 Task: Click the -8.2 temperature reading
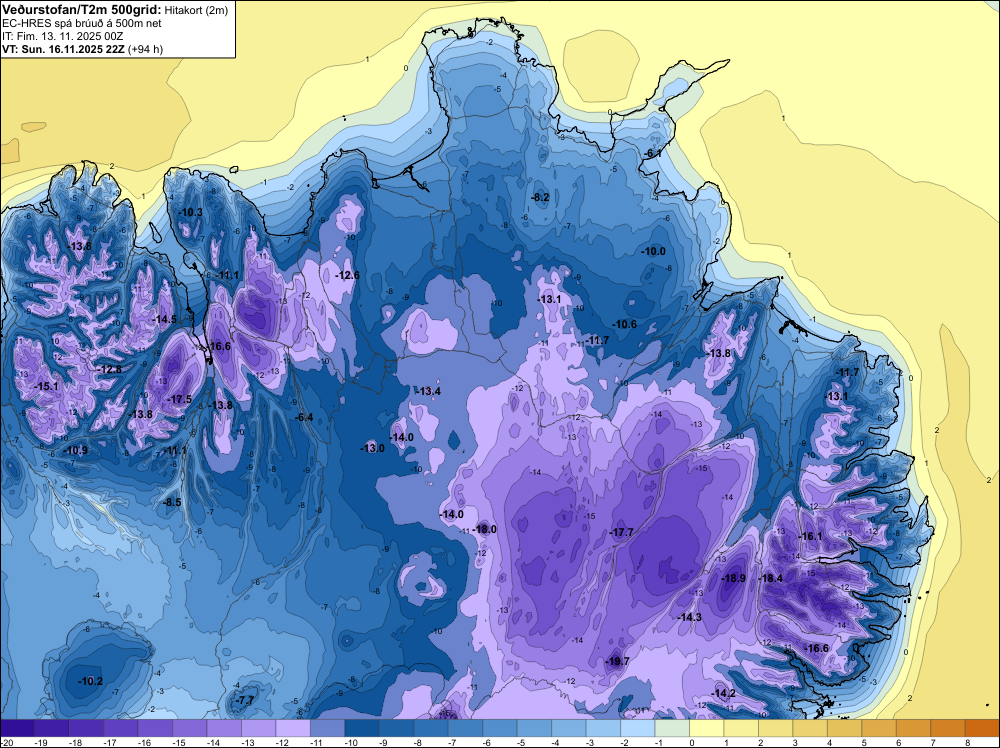pyautogui.click(x=540, y=197)
